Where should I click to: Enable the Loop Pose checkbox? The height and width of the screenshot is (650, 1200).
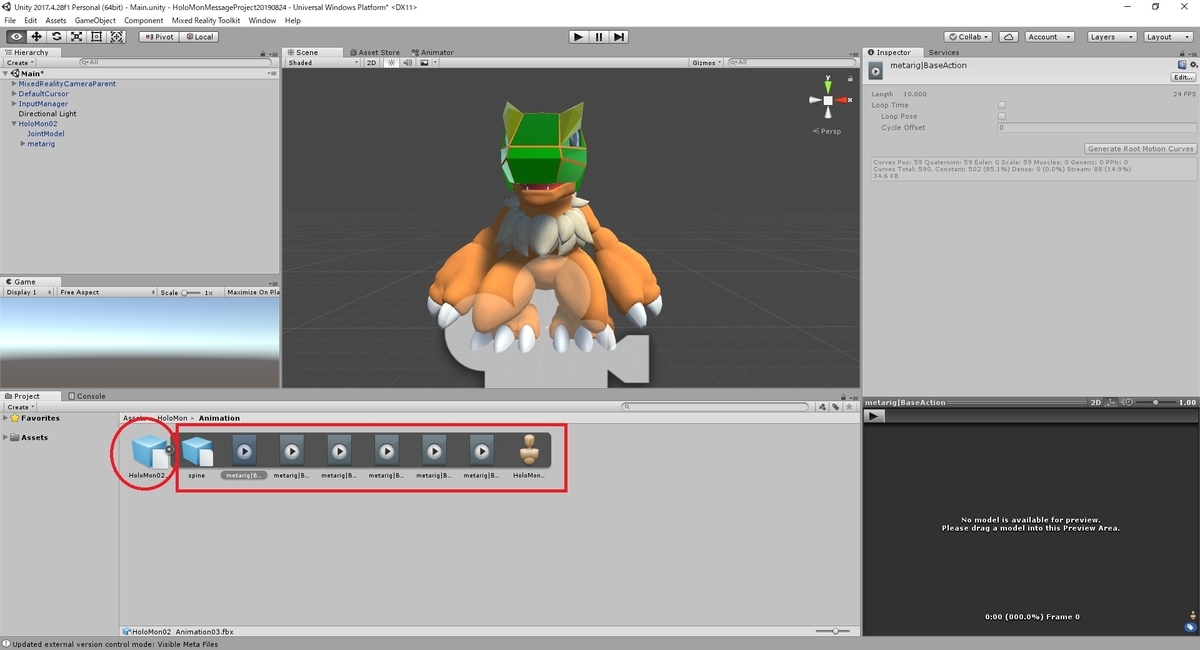click(x=1001, y=116)
